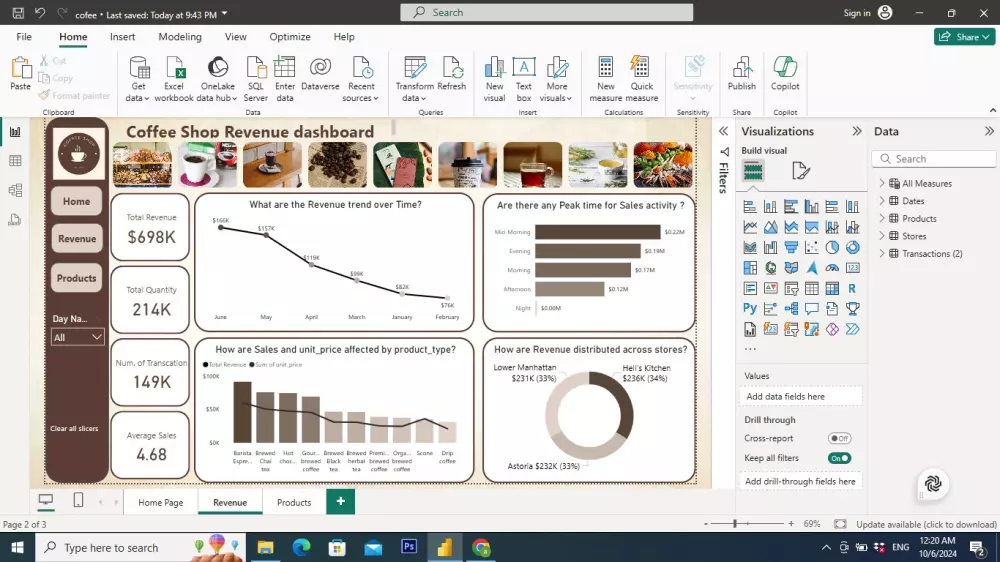Add a new report page
Viewport: 1000px width, 562px height.
[x=341, y=501]
